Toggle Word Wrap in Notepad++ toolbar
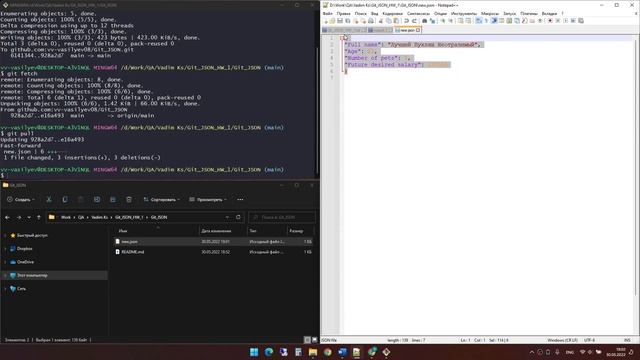 coord(478,21)
